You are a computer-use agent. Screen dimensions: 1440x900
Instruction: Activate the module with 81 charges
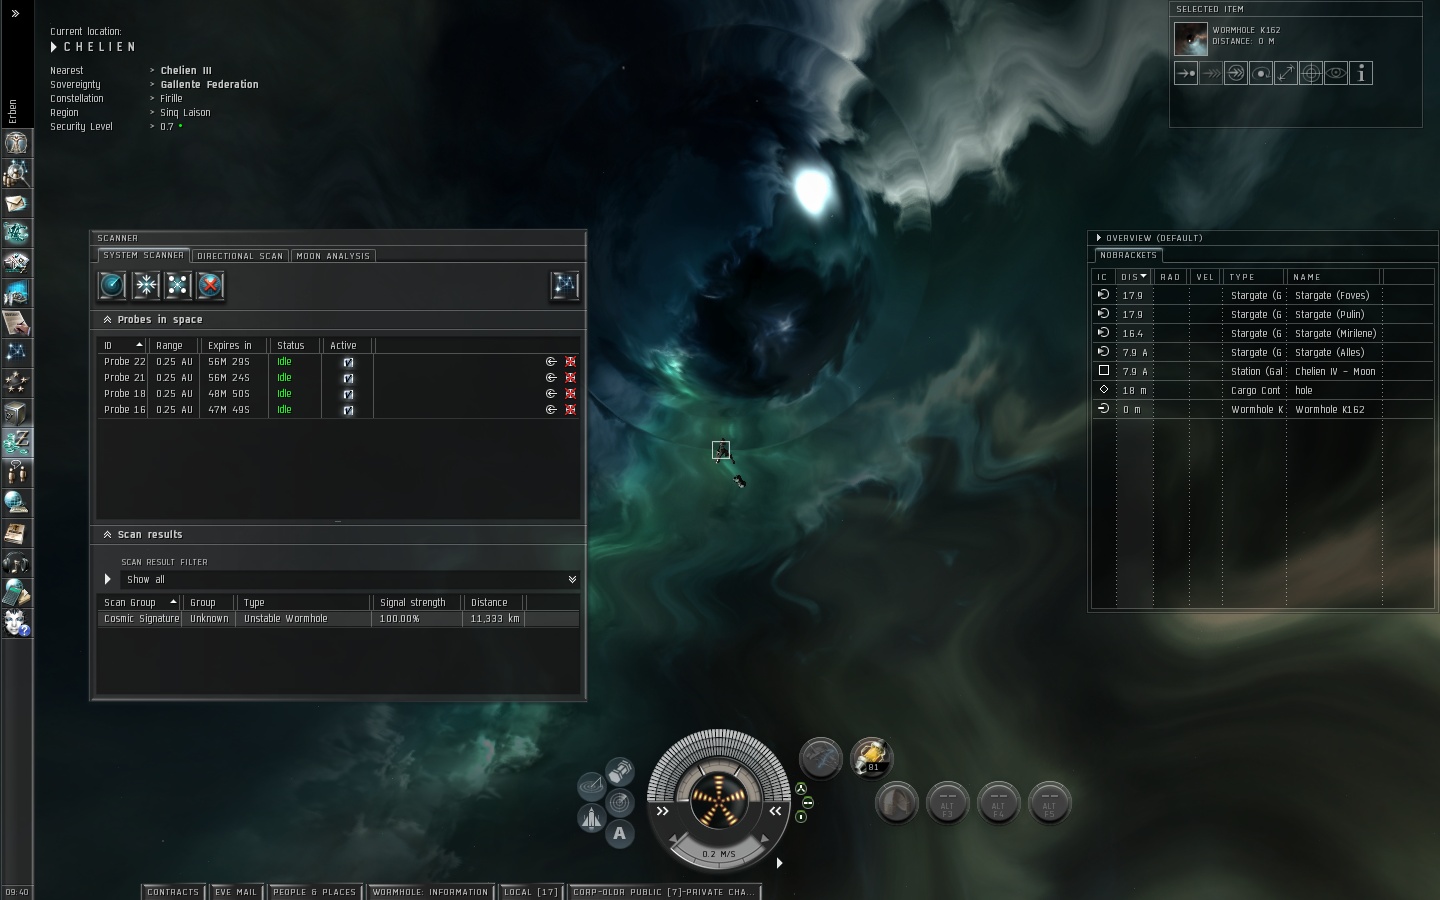871,758
